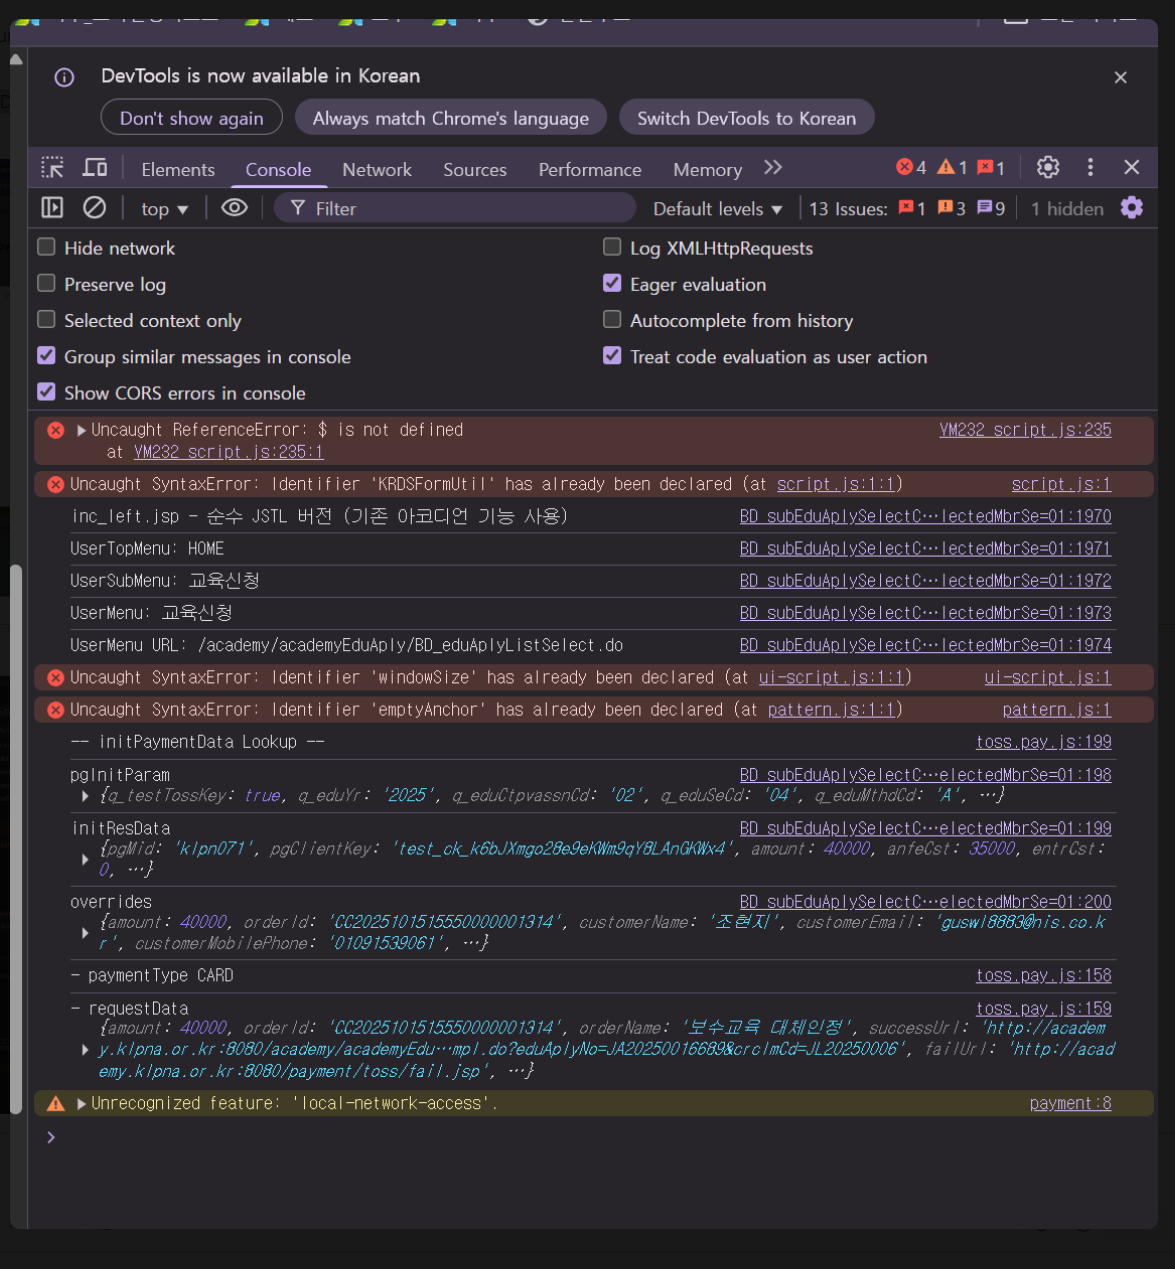Image resolution: width=1175 pixels, height=1269 pixels.
Task: Enable Autocomplete from history checkbox
Action: [612, 320]
